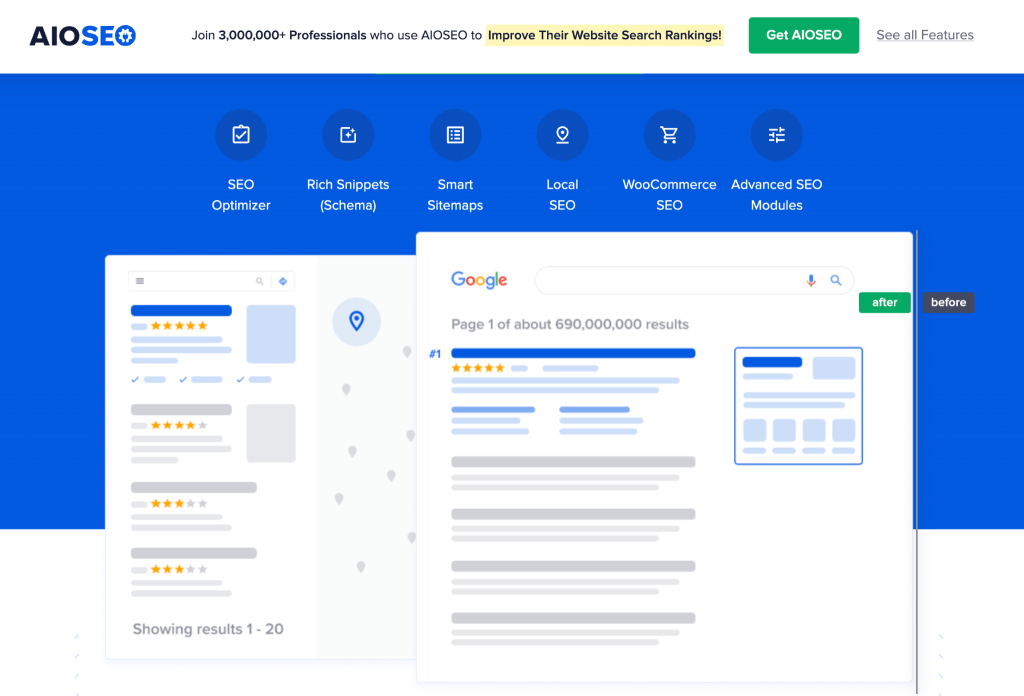Click the Google logo in the mockup
Screen dimensions: 1024x696
[x=479, y=280]
